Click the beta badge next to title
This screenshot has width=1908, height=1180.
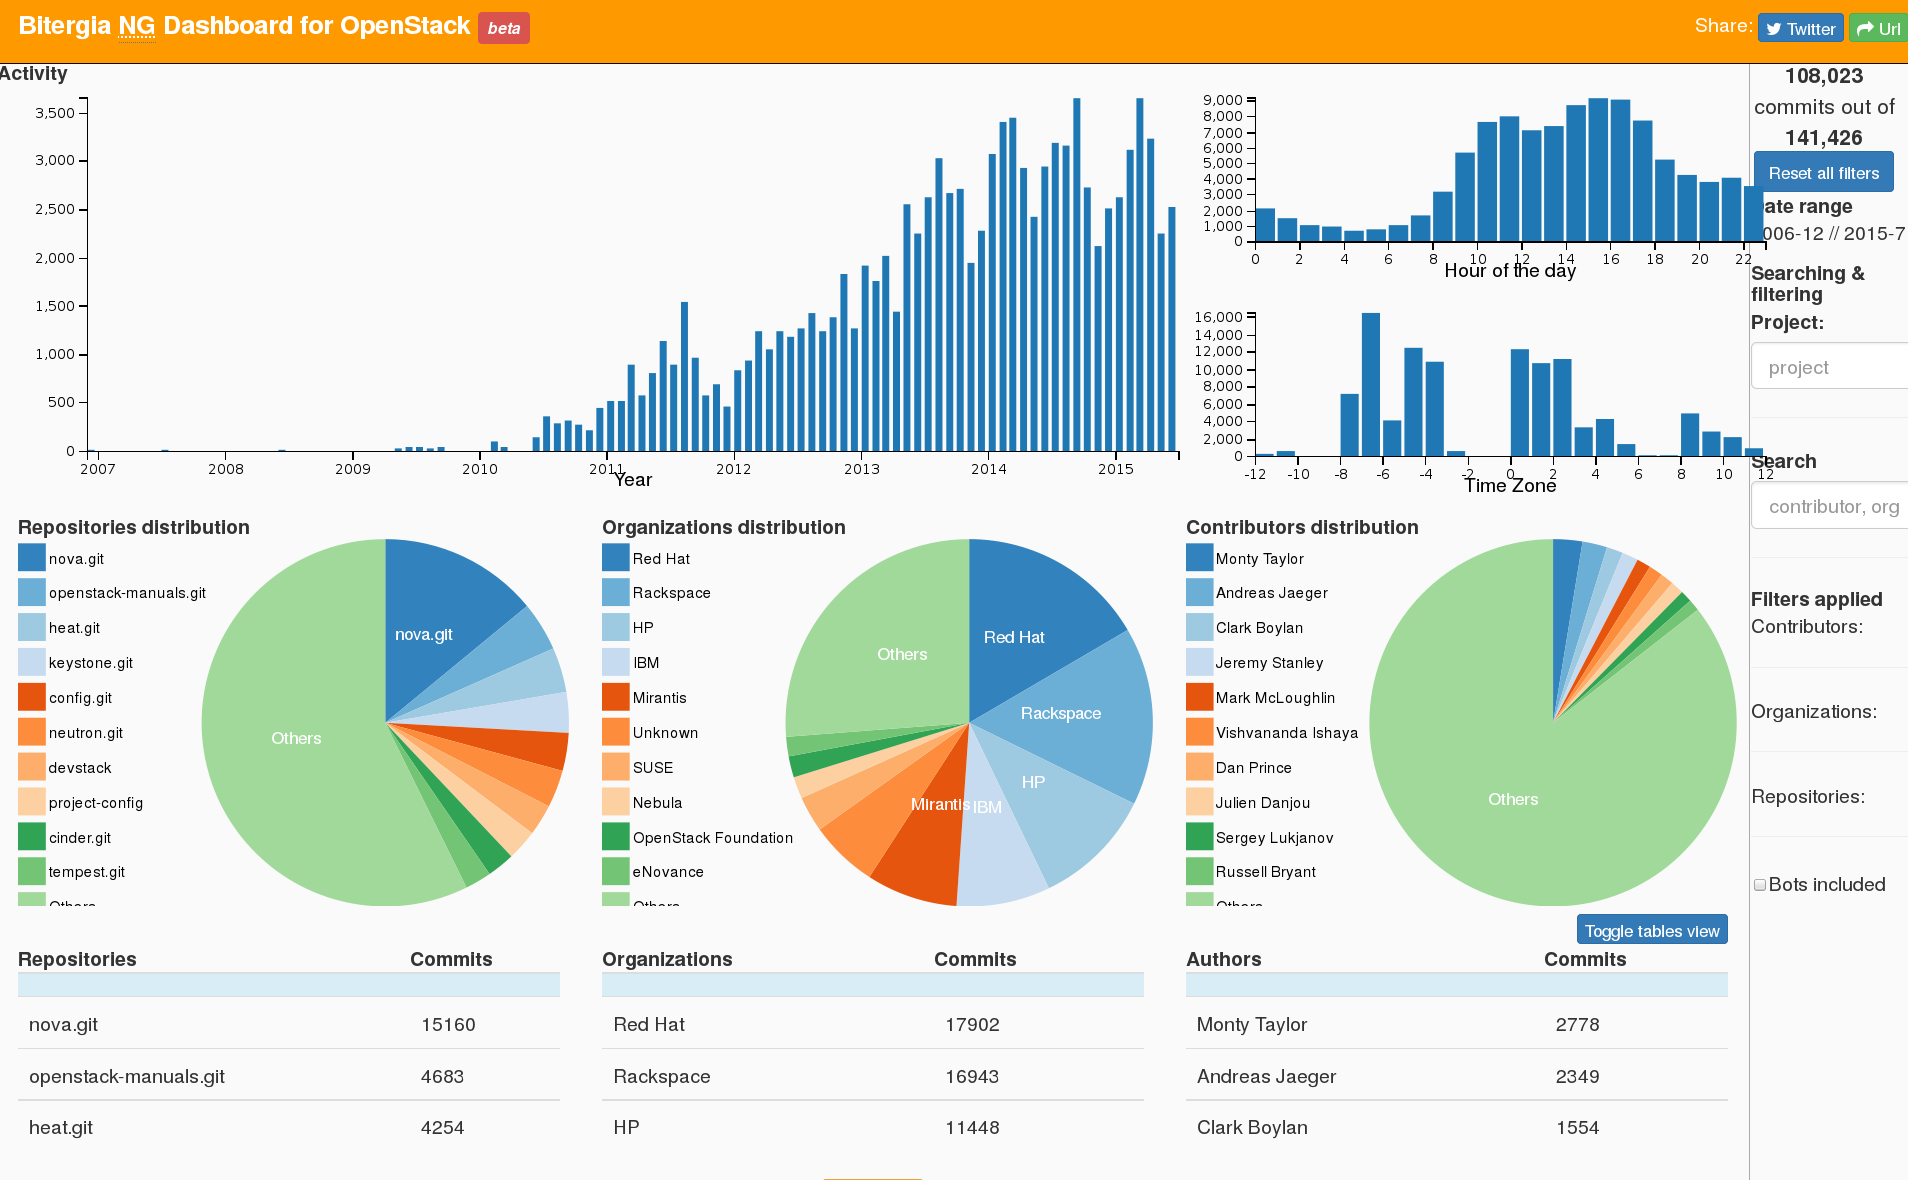[x=503, y=28]
